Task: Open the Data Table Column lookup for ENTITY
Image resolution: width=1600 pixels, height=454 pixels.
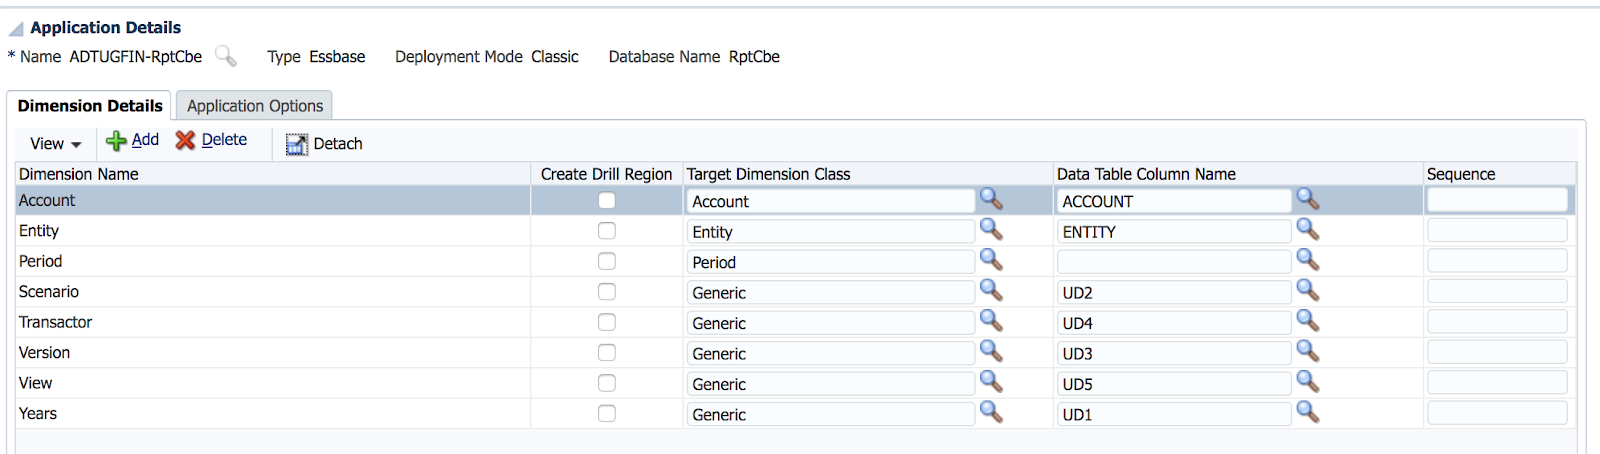Action: pos(1307,230)
